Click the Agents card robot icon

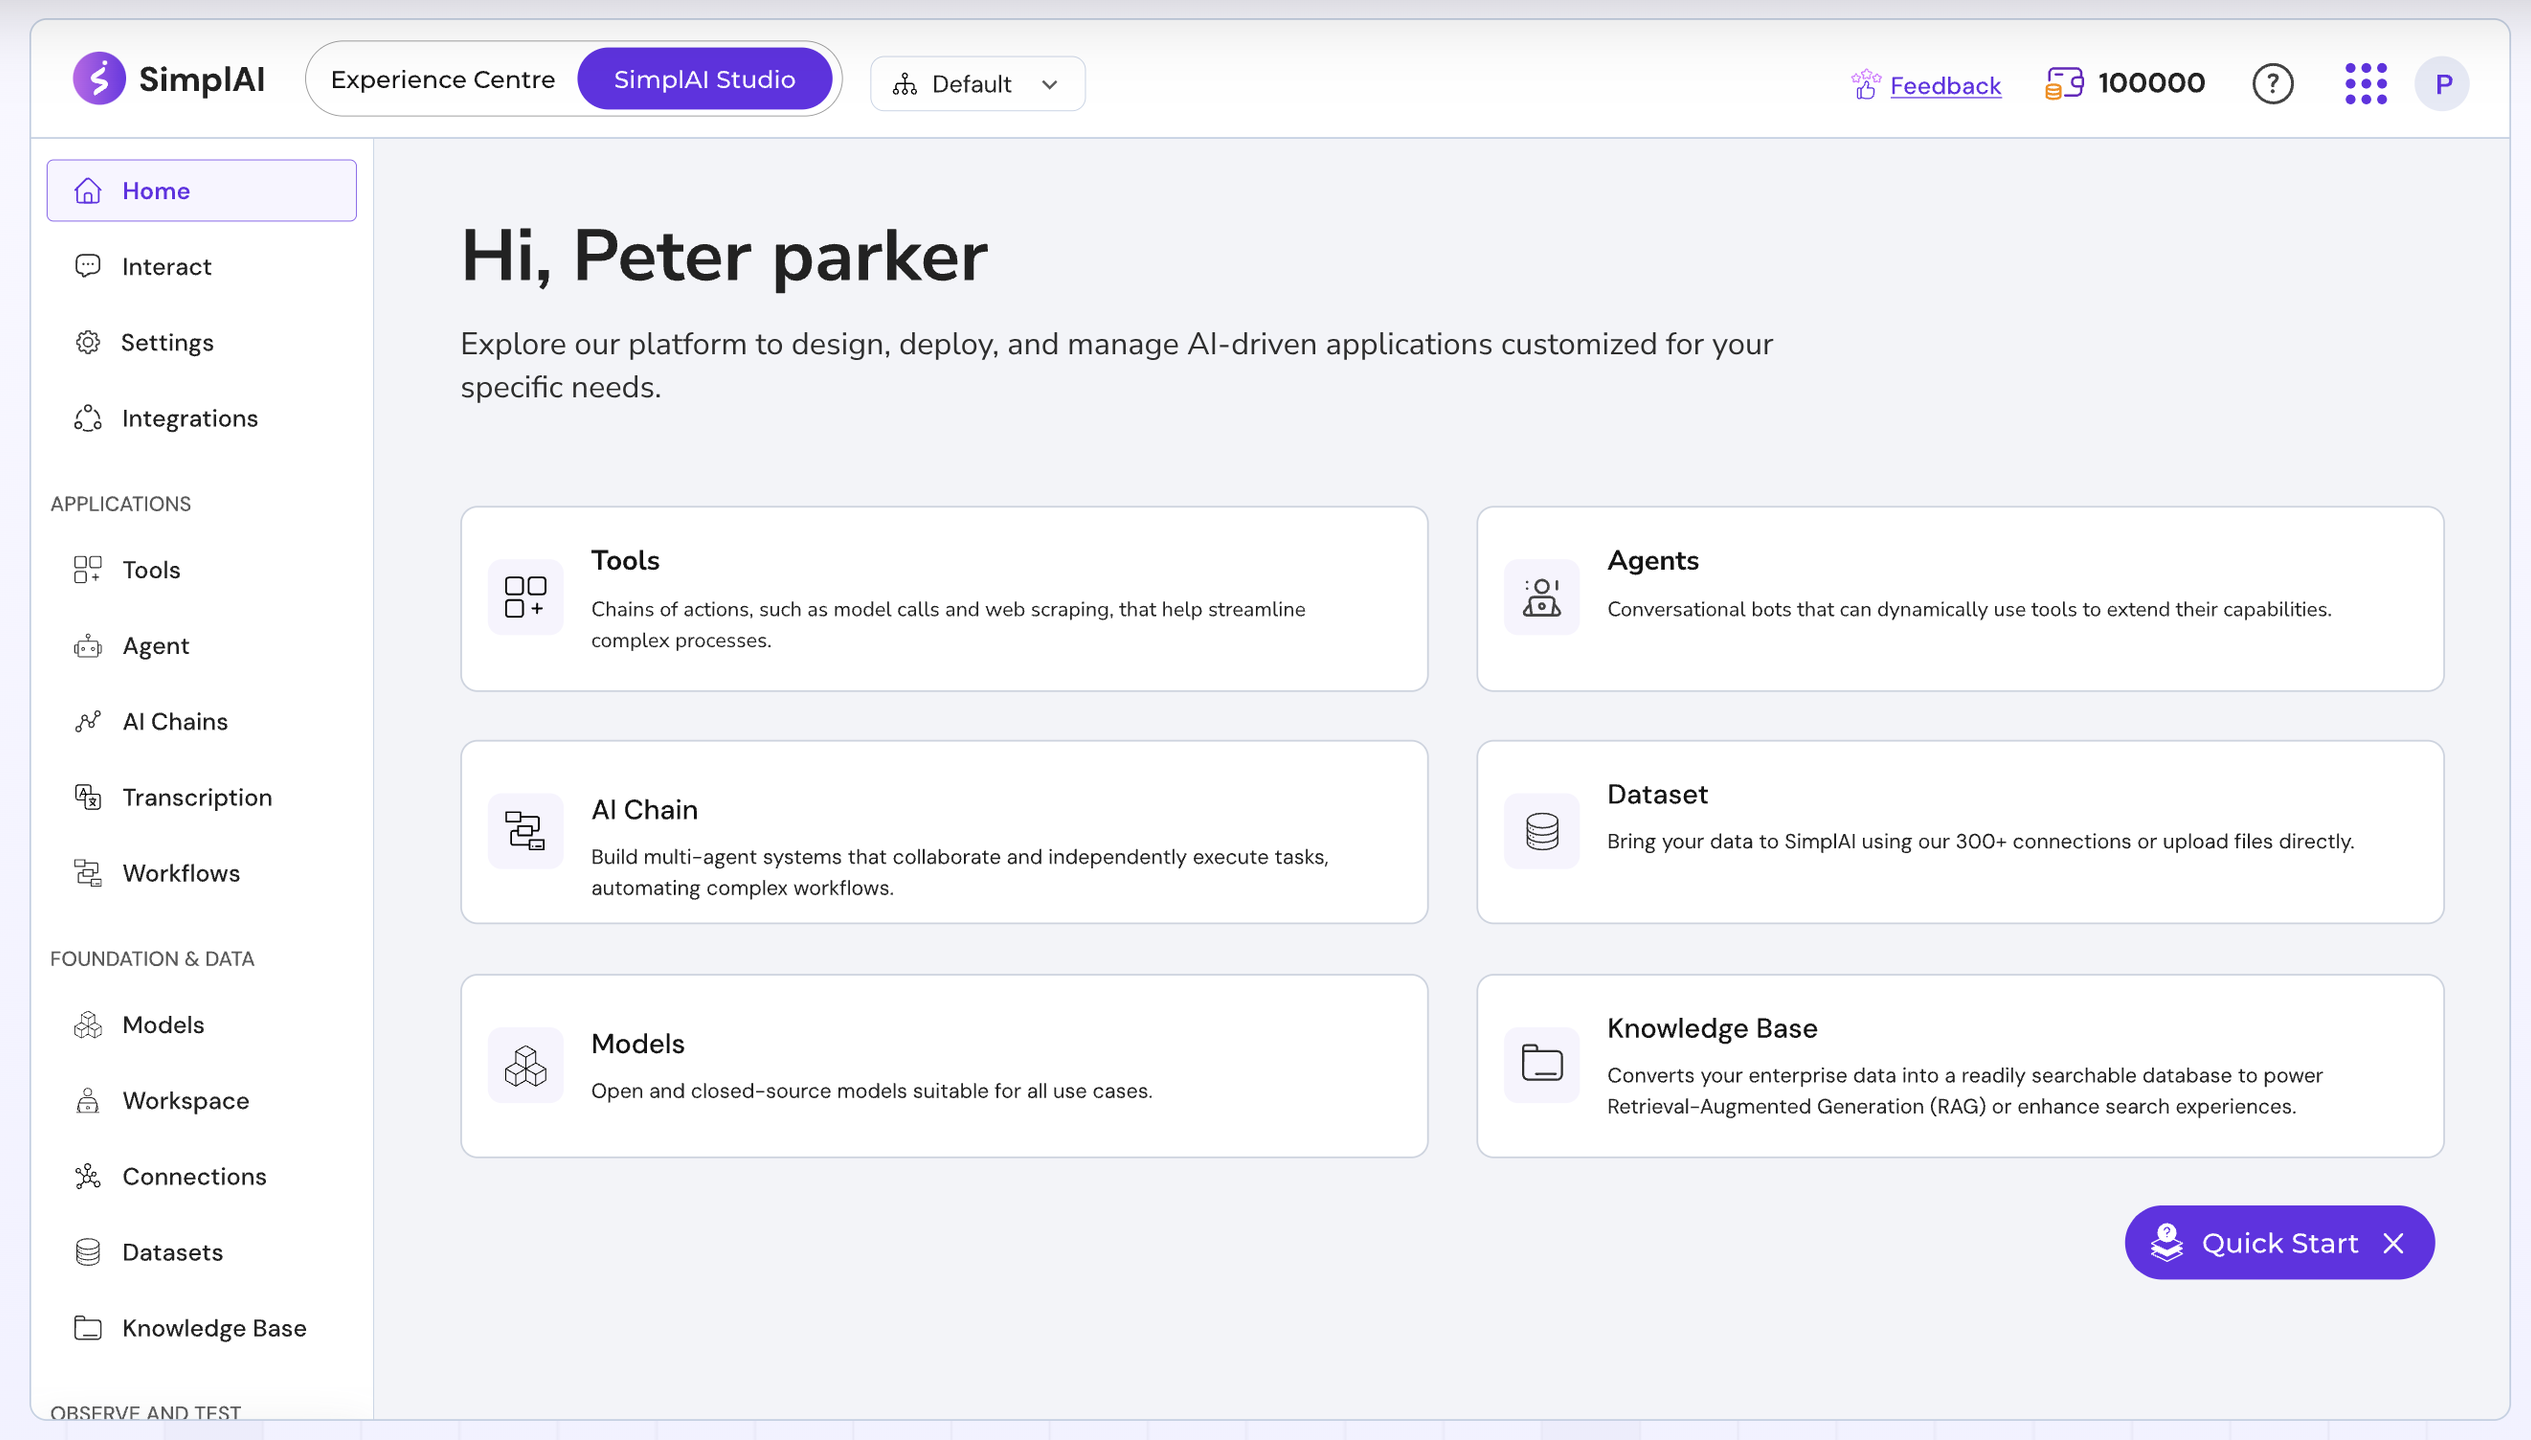coord(1541,597)
